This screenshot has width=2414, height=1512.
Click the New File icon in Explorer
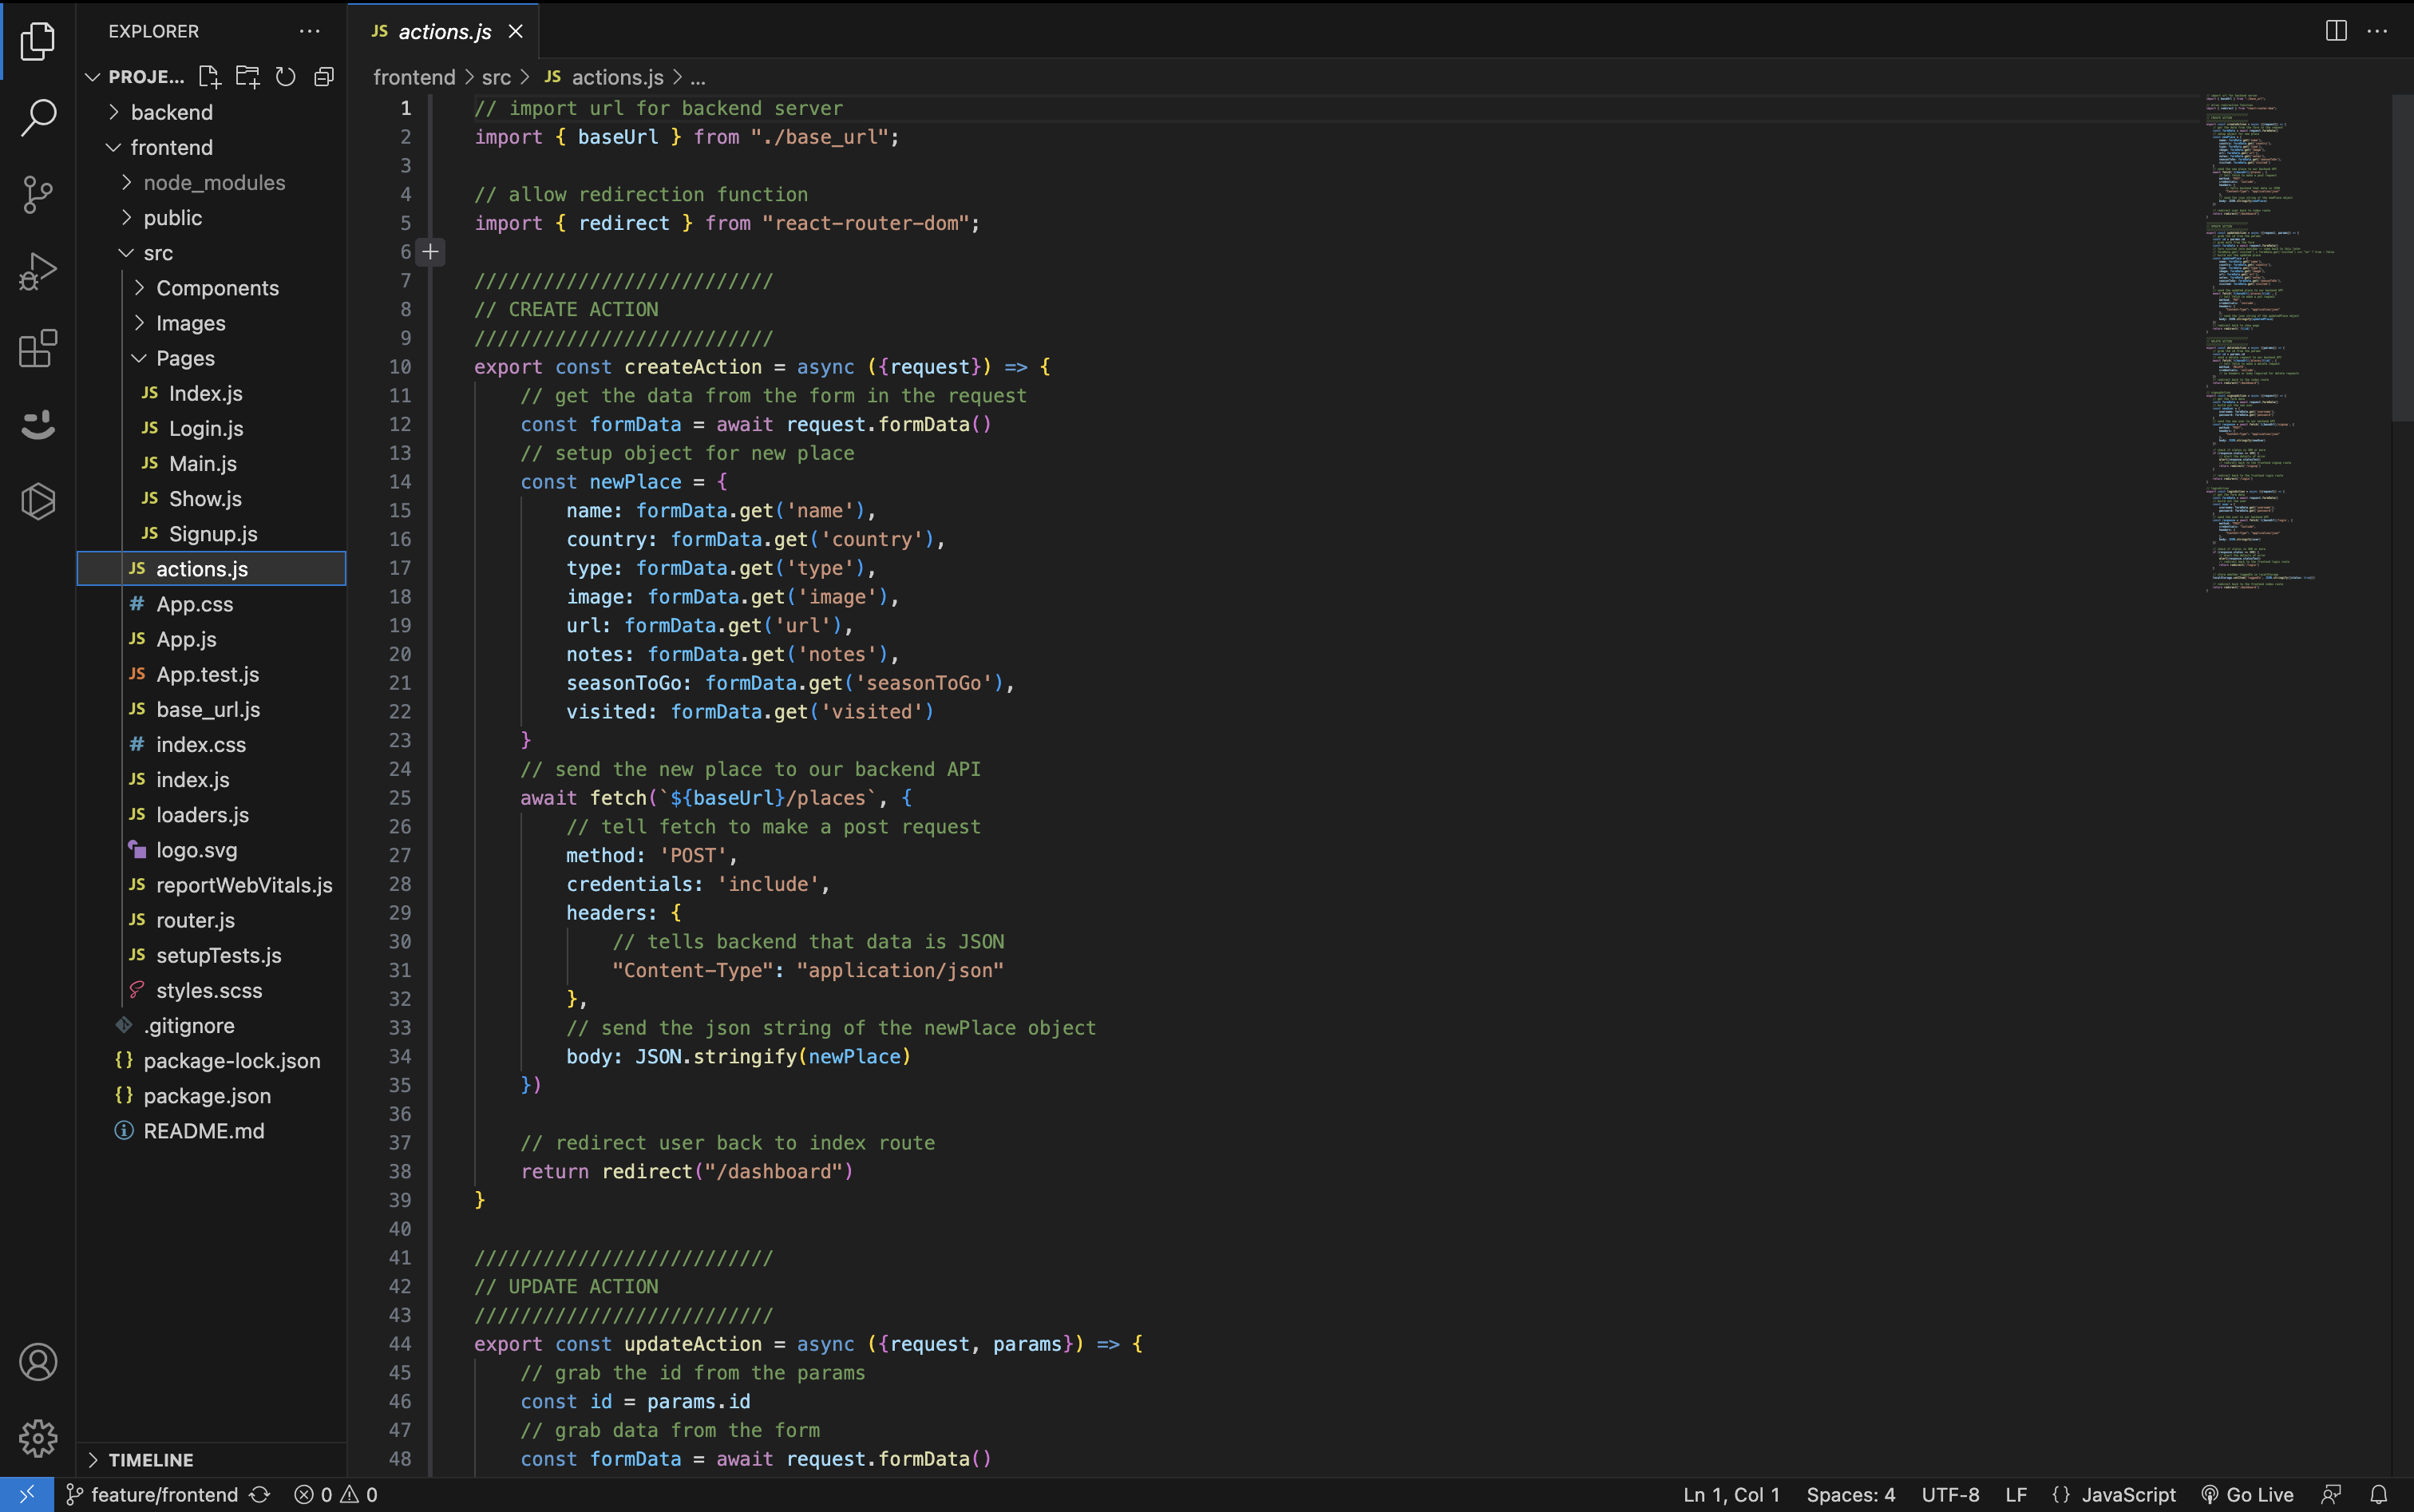click(209, 77)
